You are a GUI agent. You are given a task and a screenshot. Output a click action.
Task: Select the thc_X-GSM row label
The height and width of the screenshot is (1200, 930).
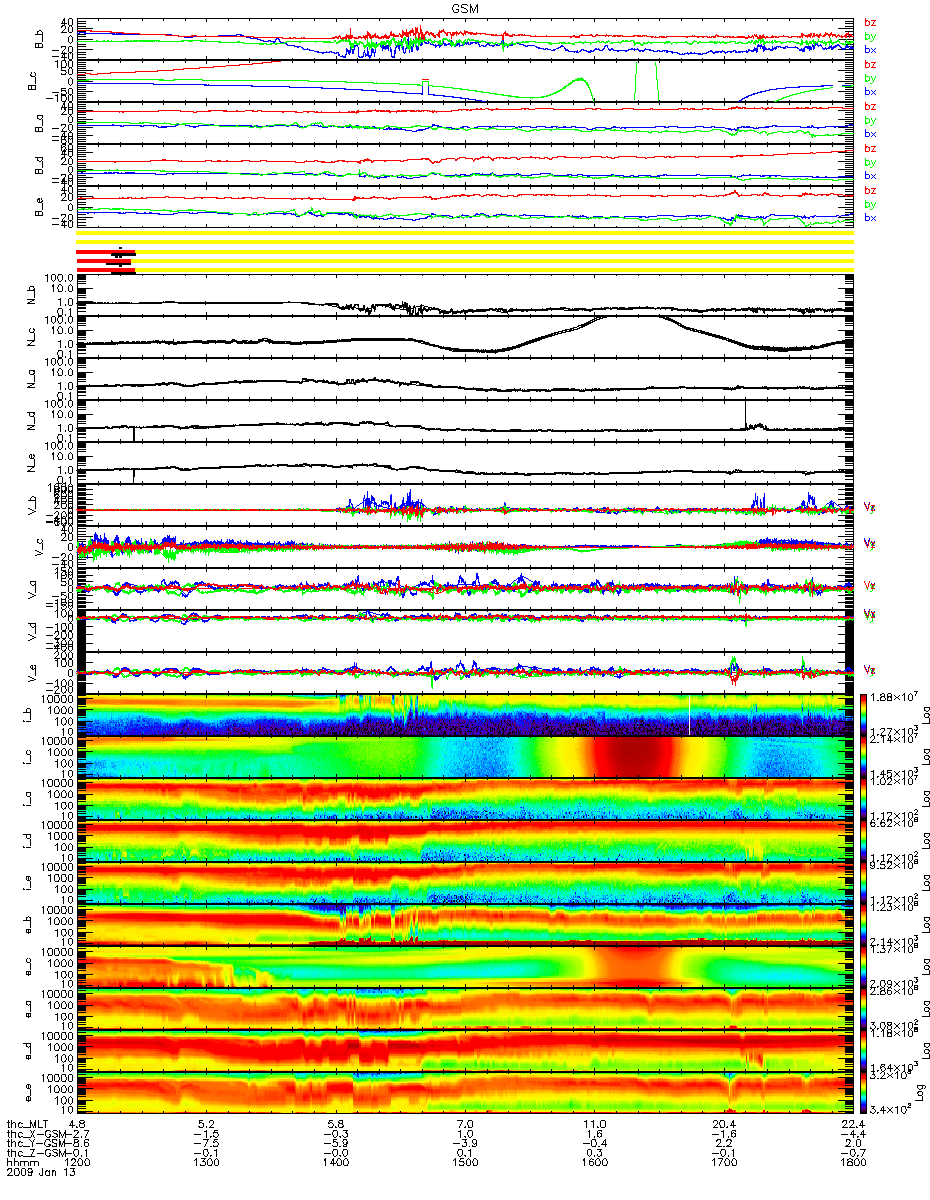37,1135
